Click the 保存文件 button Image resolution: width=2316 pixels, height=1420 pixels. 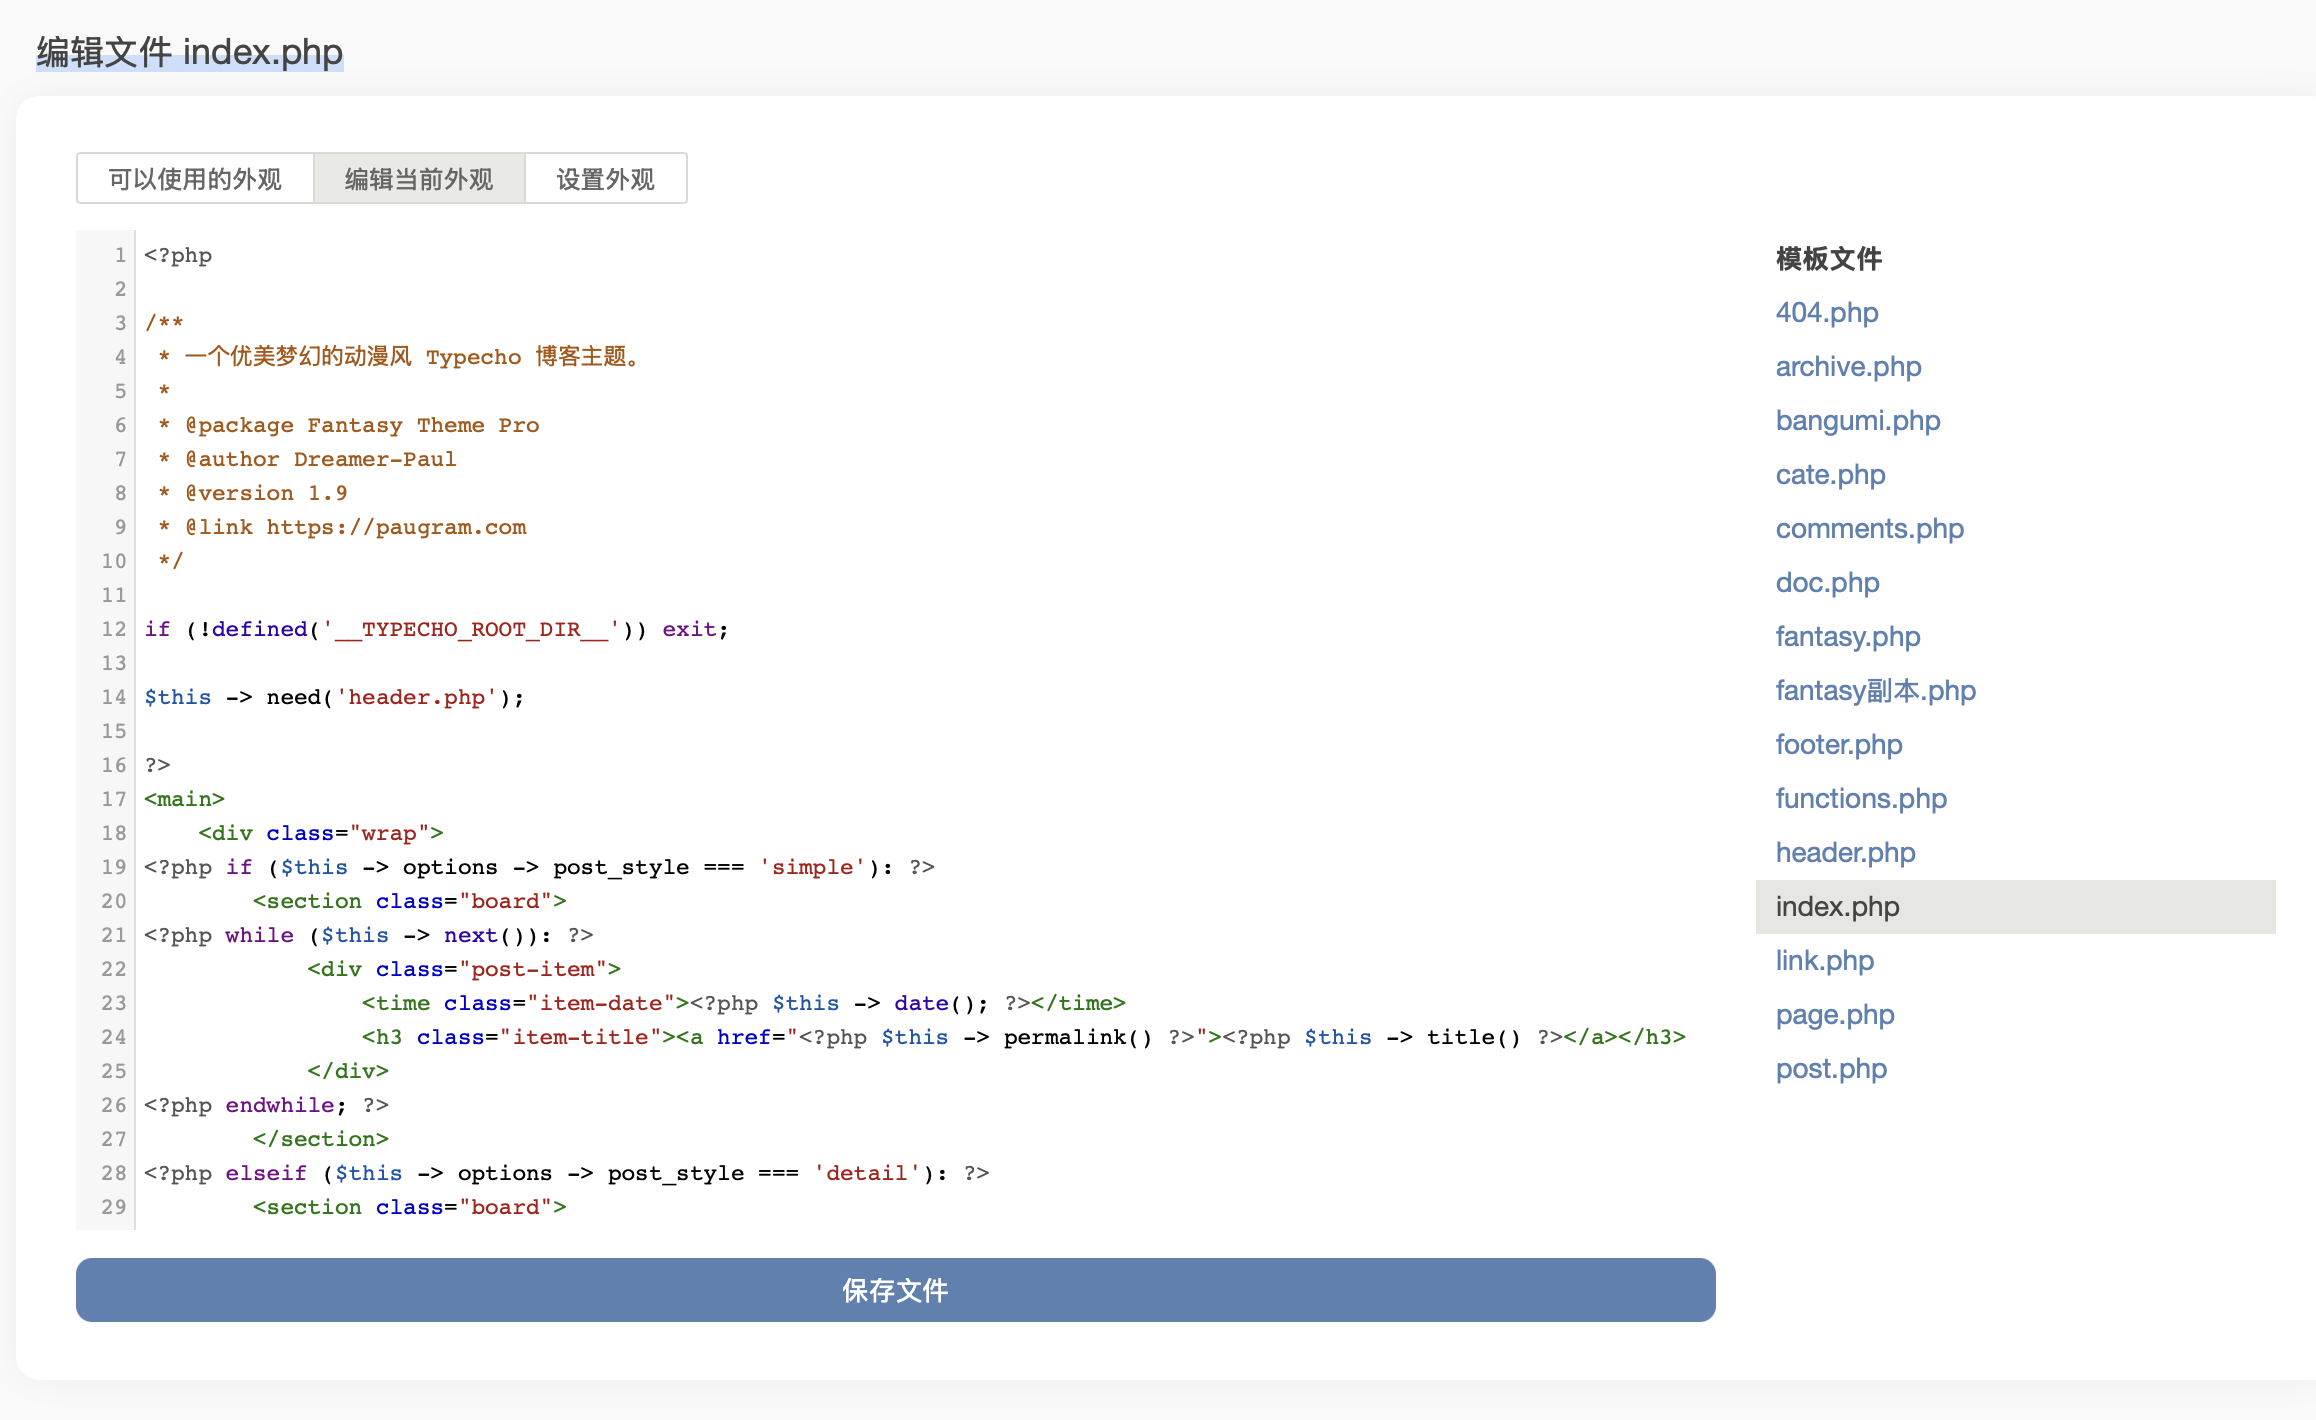(x=896, y=1290)
